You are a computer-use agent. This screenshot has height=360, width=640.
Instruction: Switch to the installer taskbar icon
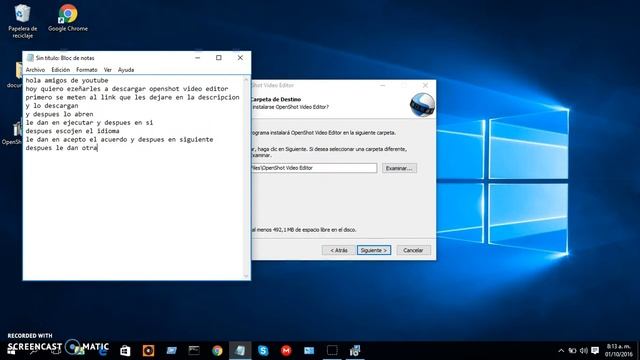(x=355, y=351)
